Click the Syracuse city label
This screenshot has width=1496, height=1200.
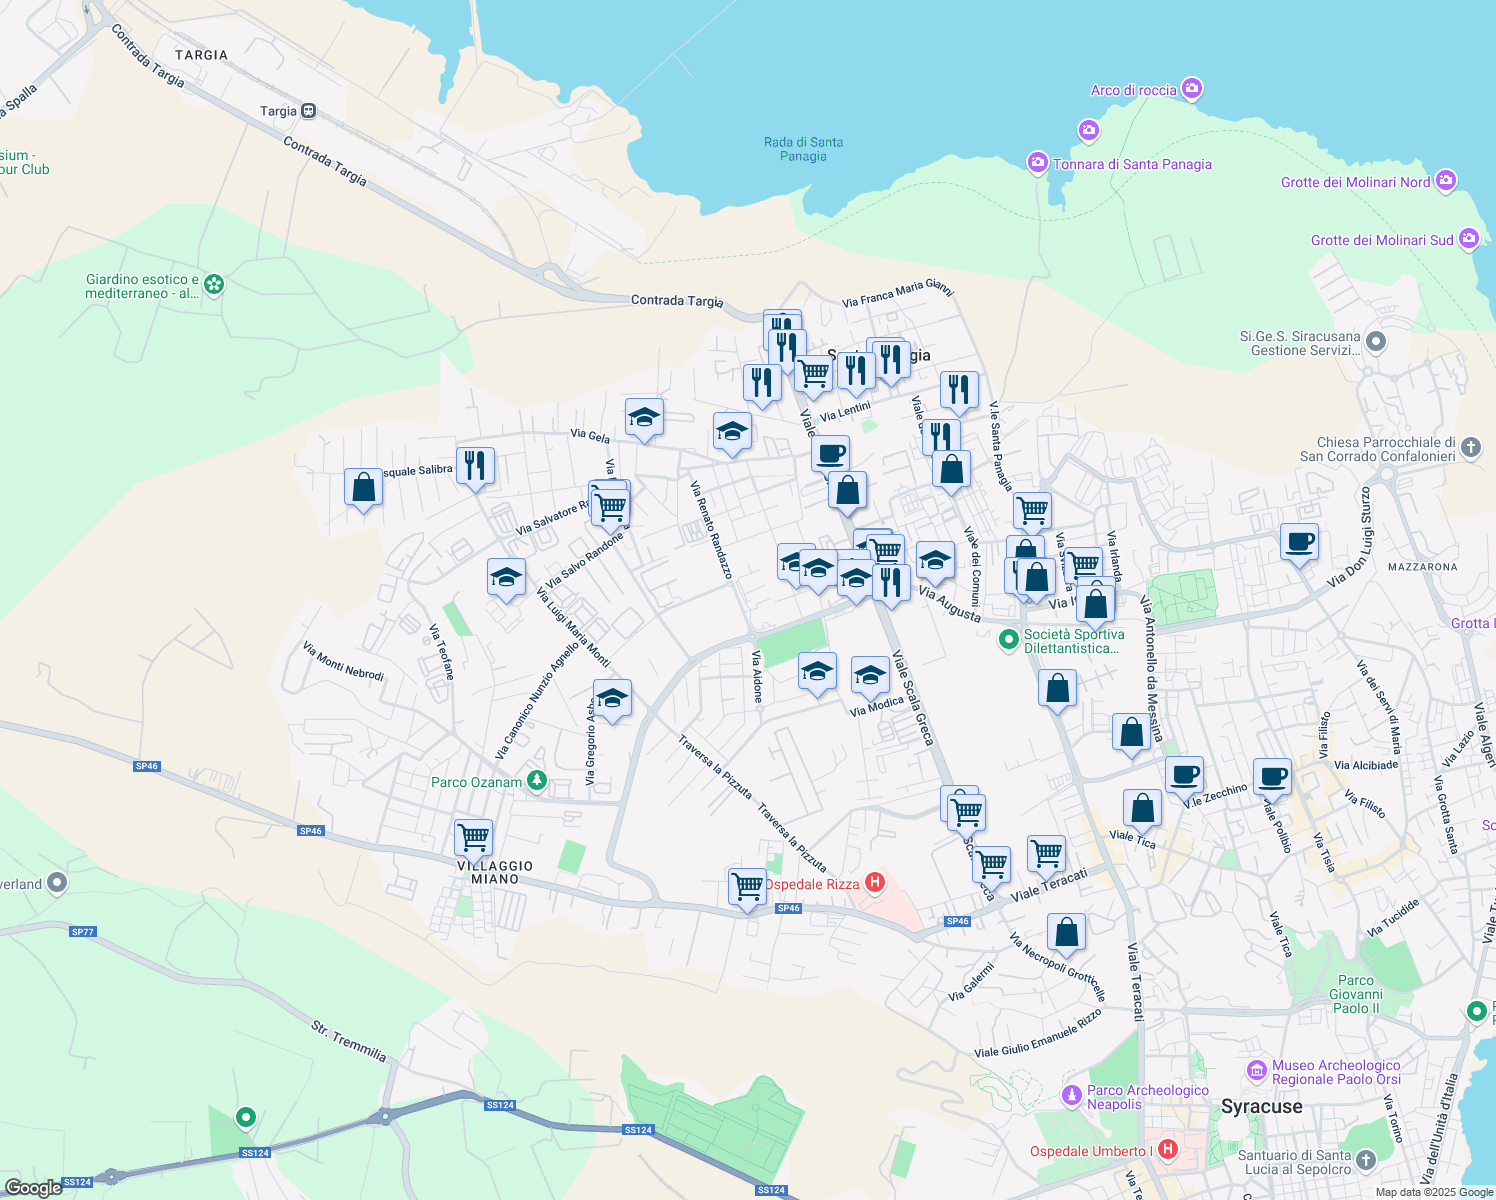(1261, 1107)
